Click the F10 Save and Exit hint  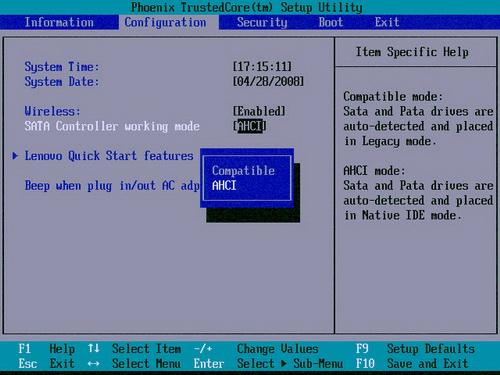pyautogui.click(x=412, y=364)
